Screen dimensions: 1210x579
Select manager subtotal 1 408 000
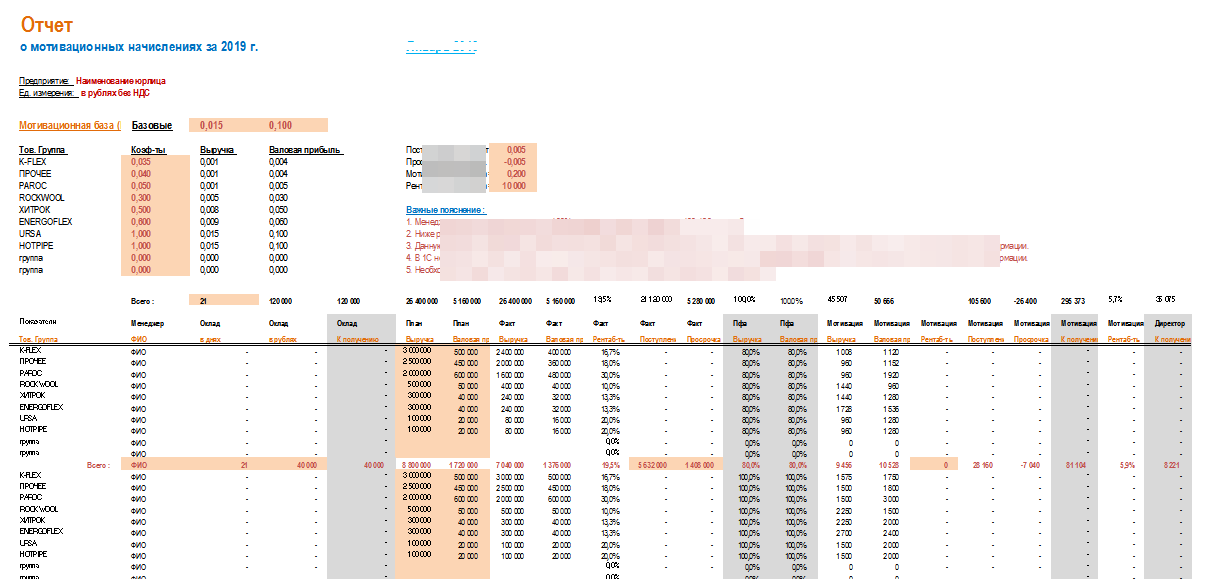pos(697,464)
